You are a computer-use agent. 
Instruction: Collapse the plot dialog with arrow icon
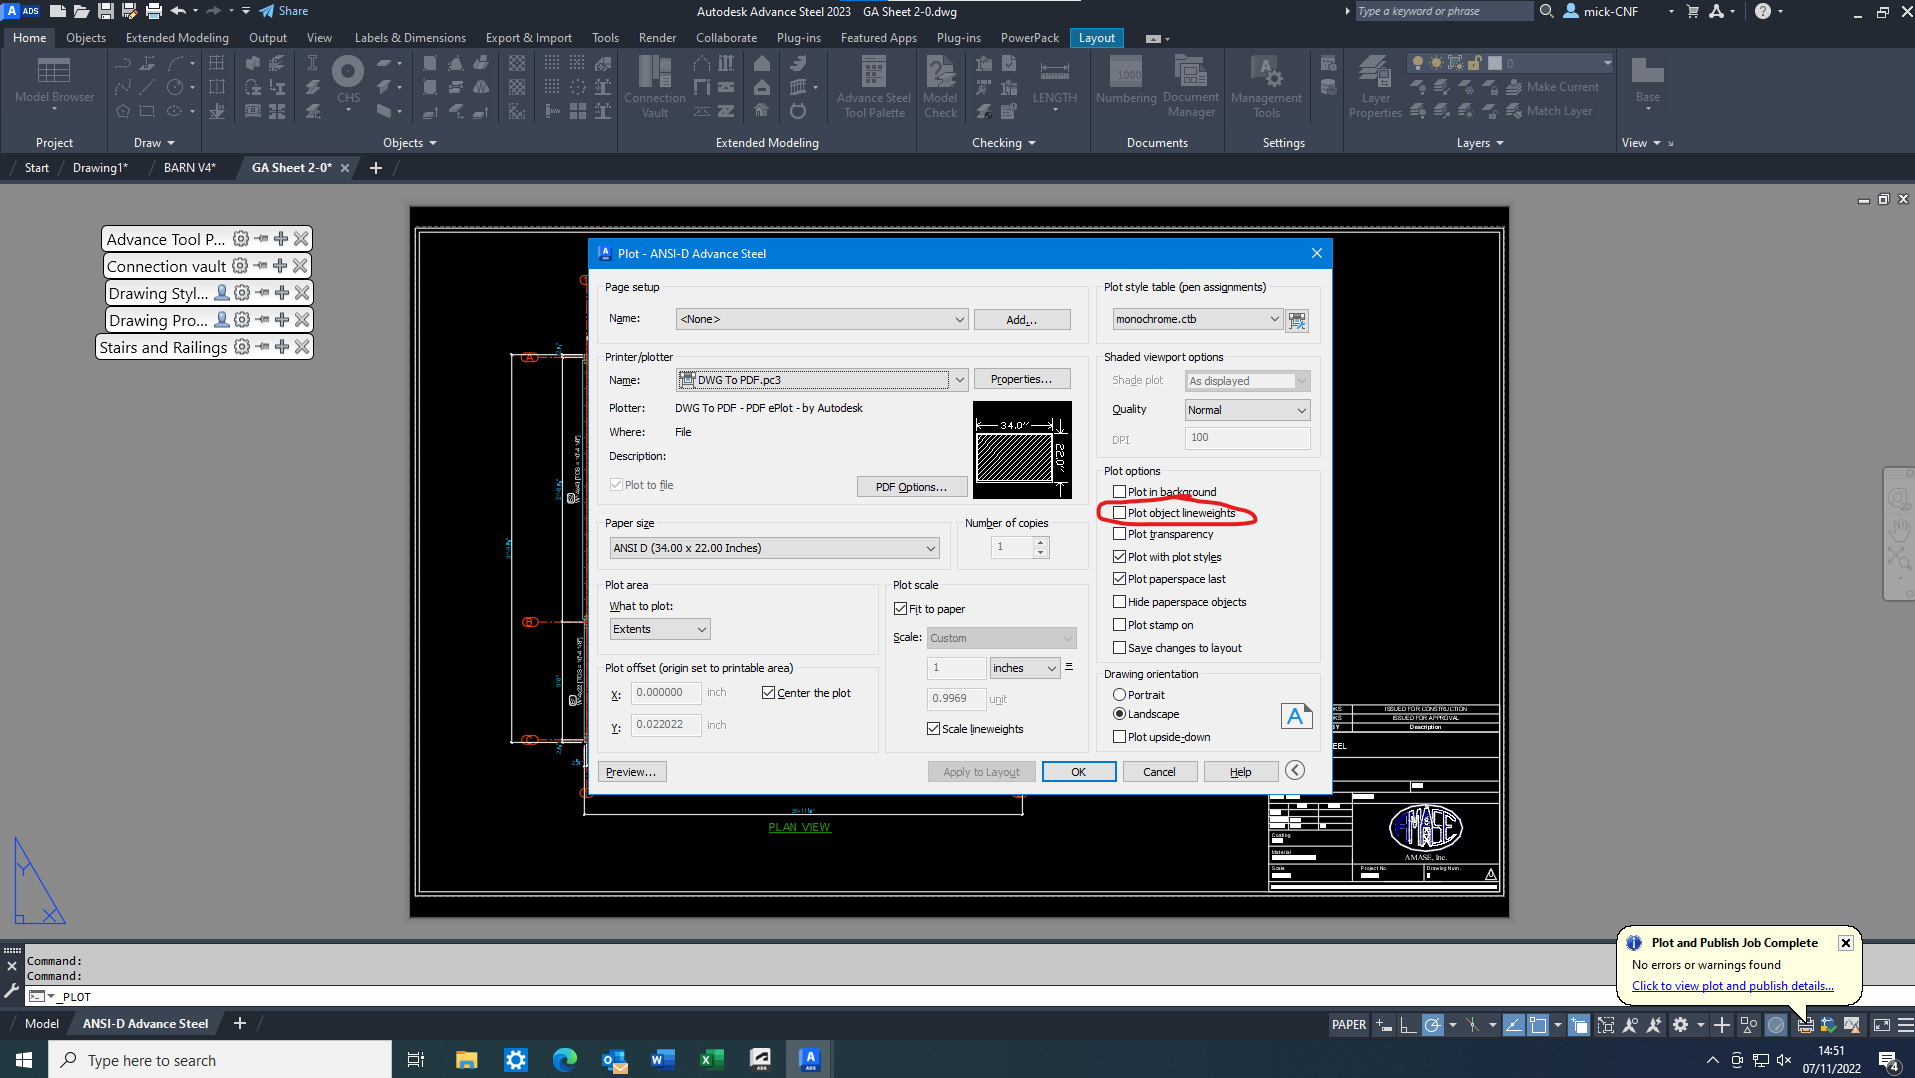point(1295,770)
